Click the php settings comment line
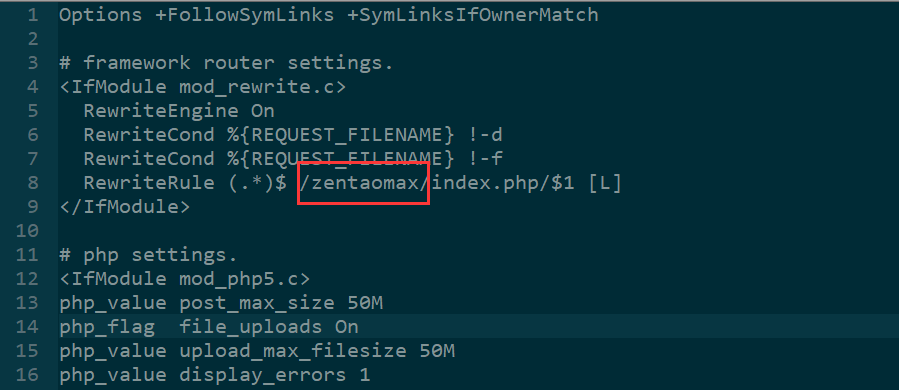This screenshot has width=899, height=390. coord(148,255)
